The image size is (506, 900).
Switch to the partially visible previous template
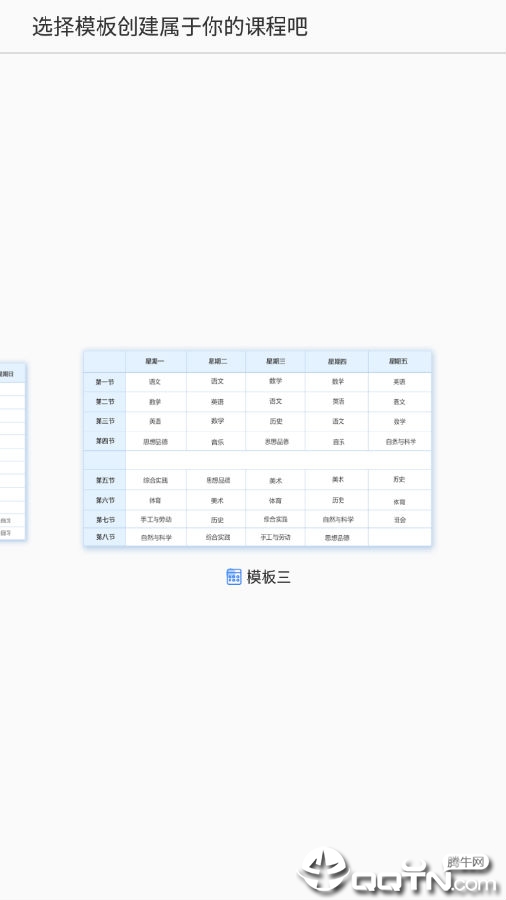[13, 451]
